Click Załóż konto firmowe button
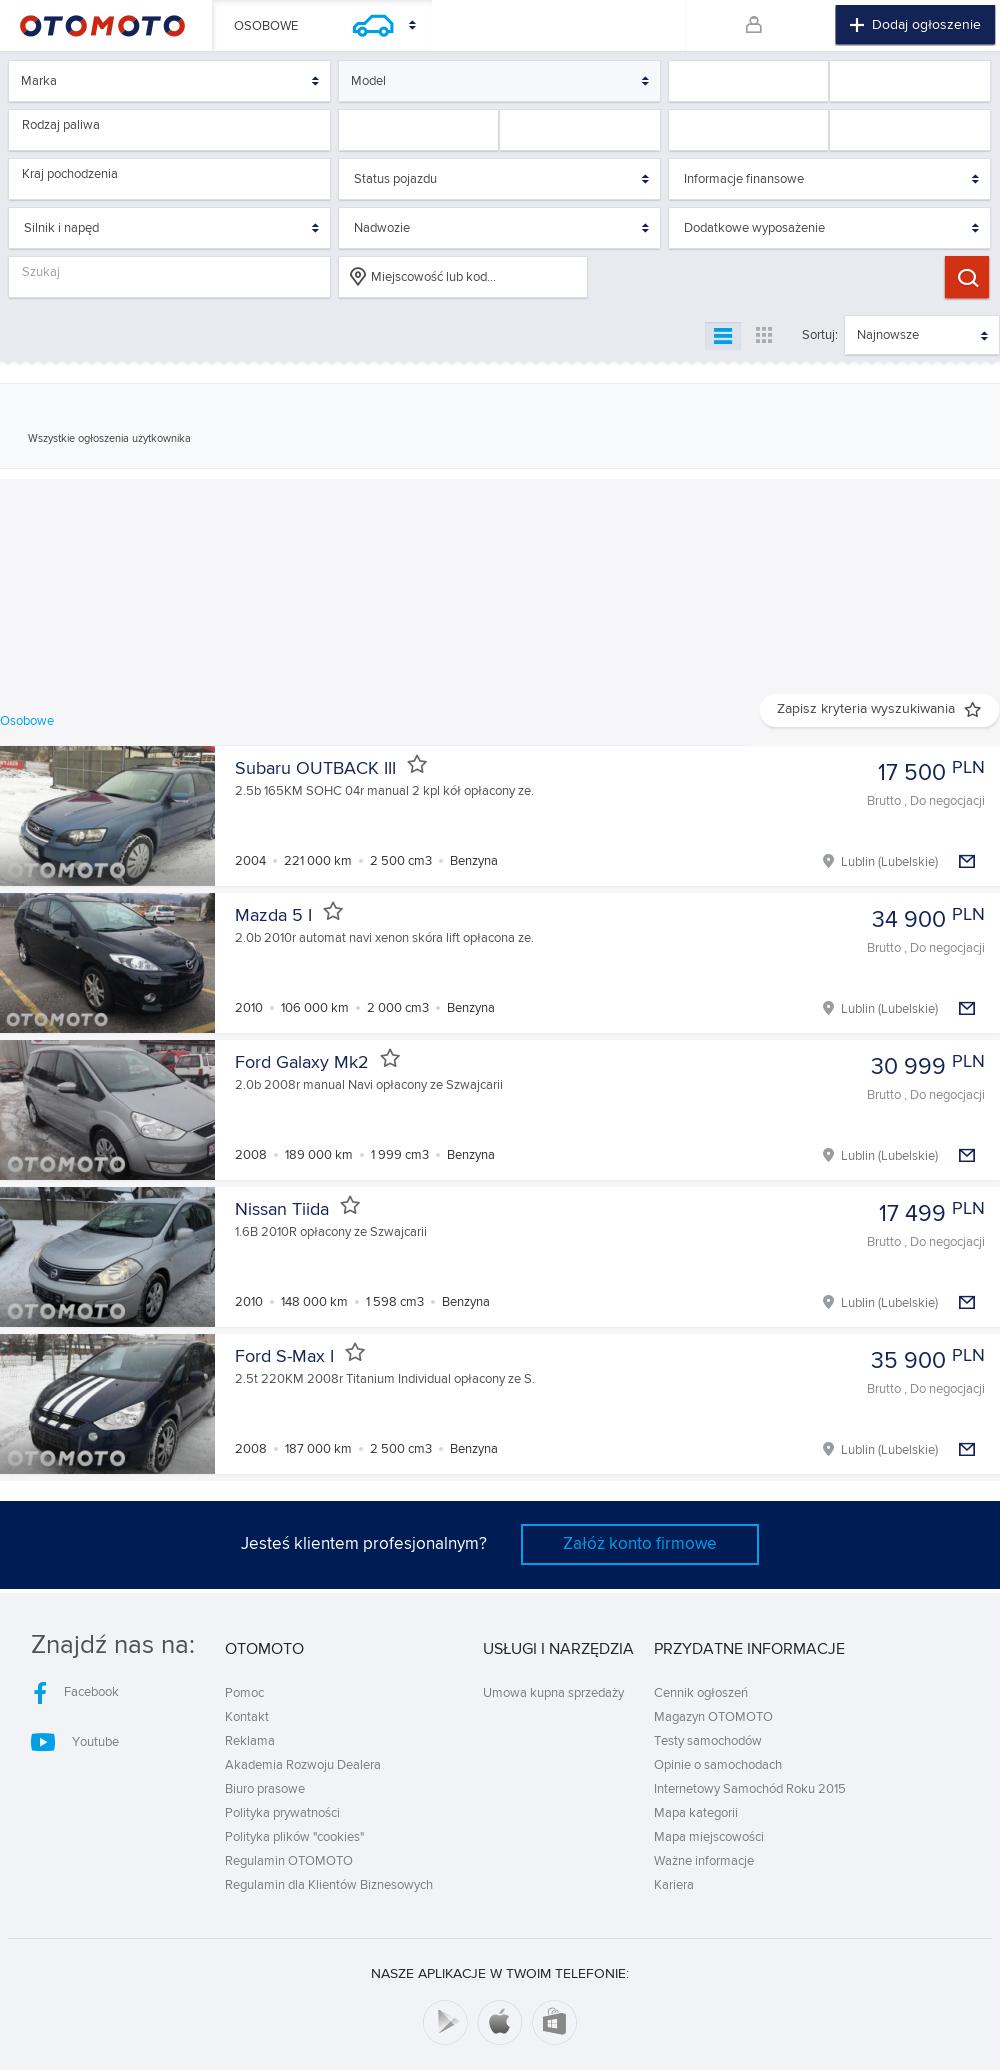Viewport: 1000px width, 2070px height. [x=640, y=1544]
